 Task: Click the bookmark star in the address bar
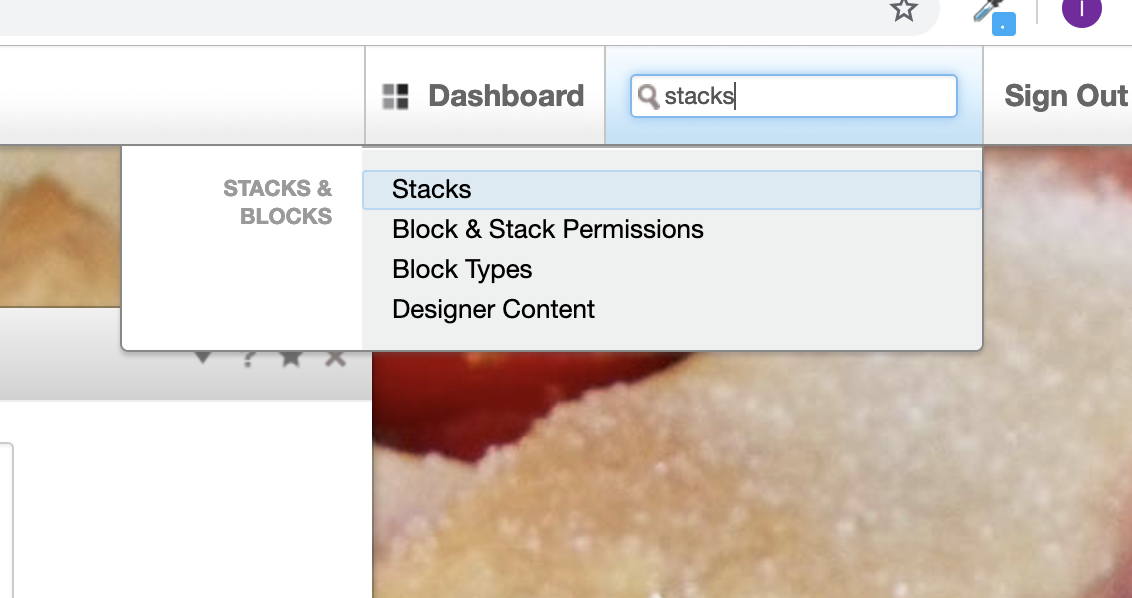tap(903, 10)
